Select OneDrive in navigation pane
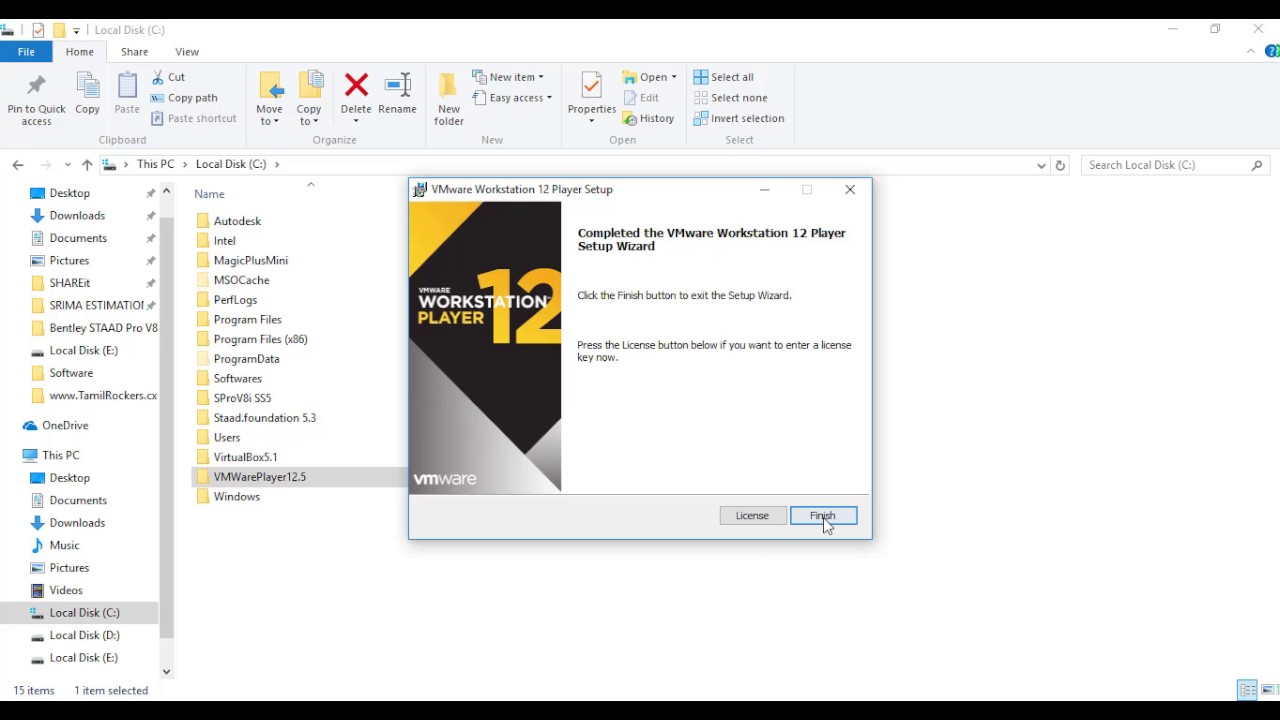The width and height of the screenshot is (1280, 720). [65, 426]
